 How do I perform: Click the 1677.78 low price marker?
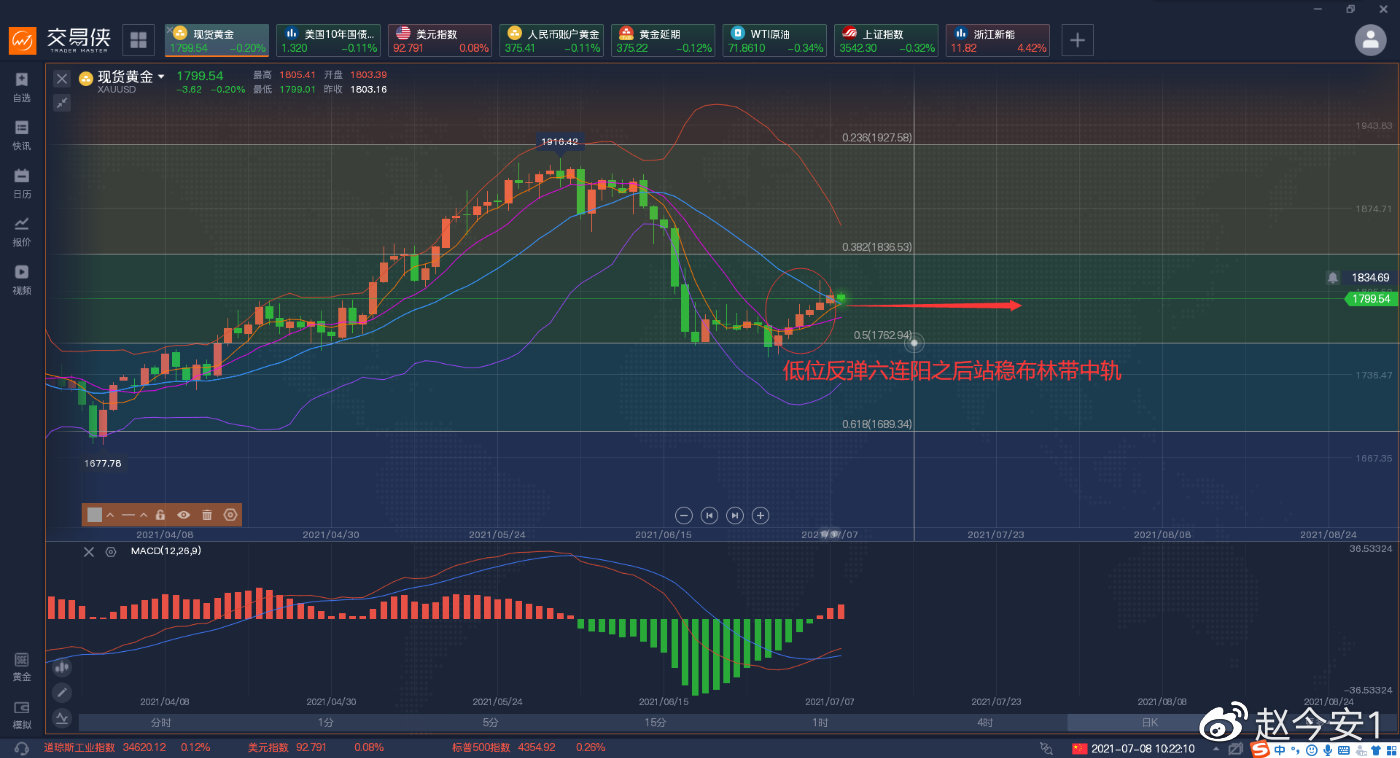point(102,463)
